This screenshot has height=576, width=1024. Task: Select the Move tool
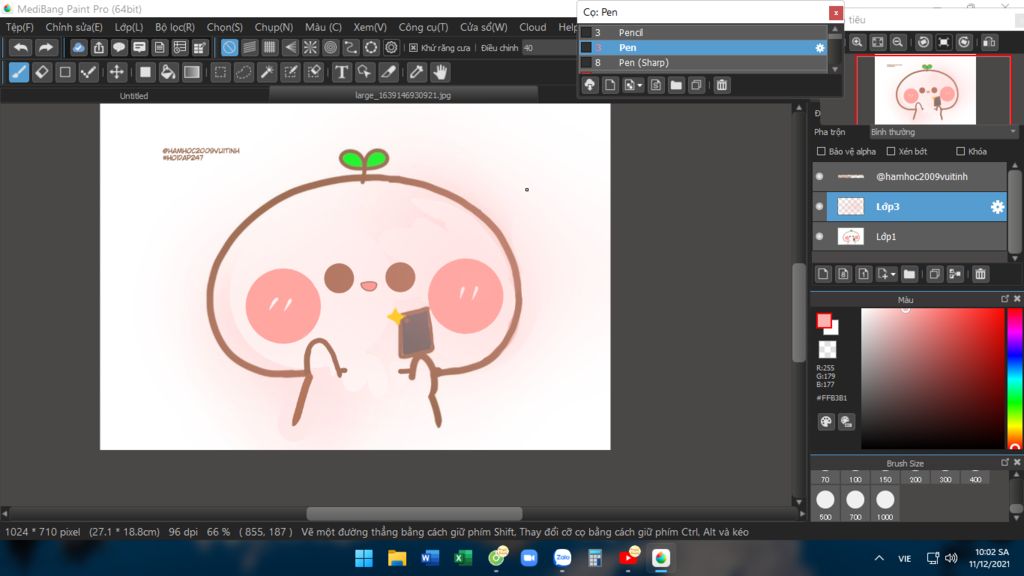coord(116,72)
